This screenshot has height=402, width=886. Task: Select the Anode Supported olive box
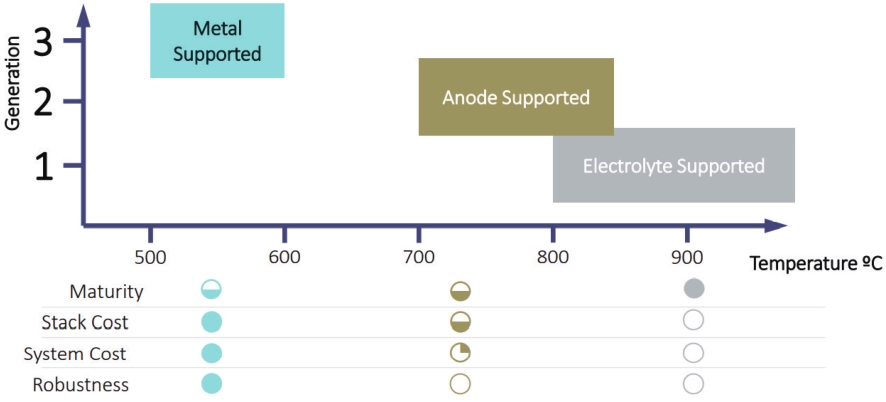click(516, 97)
